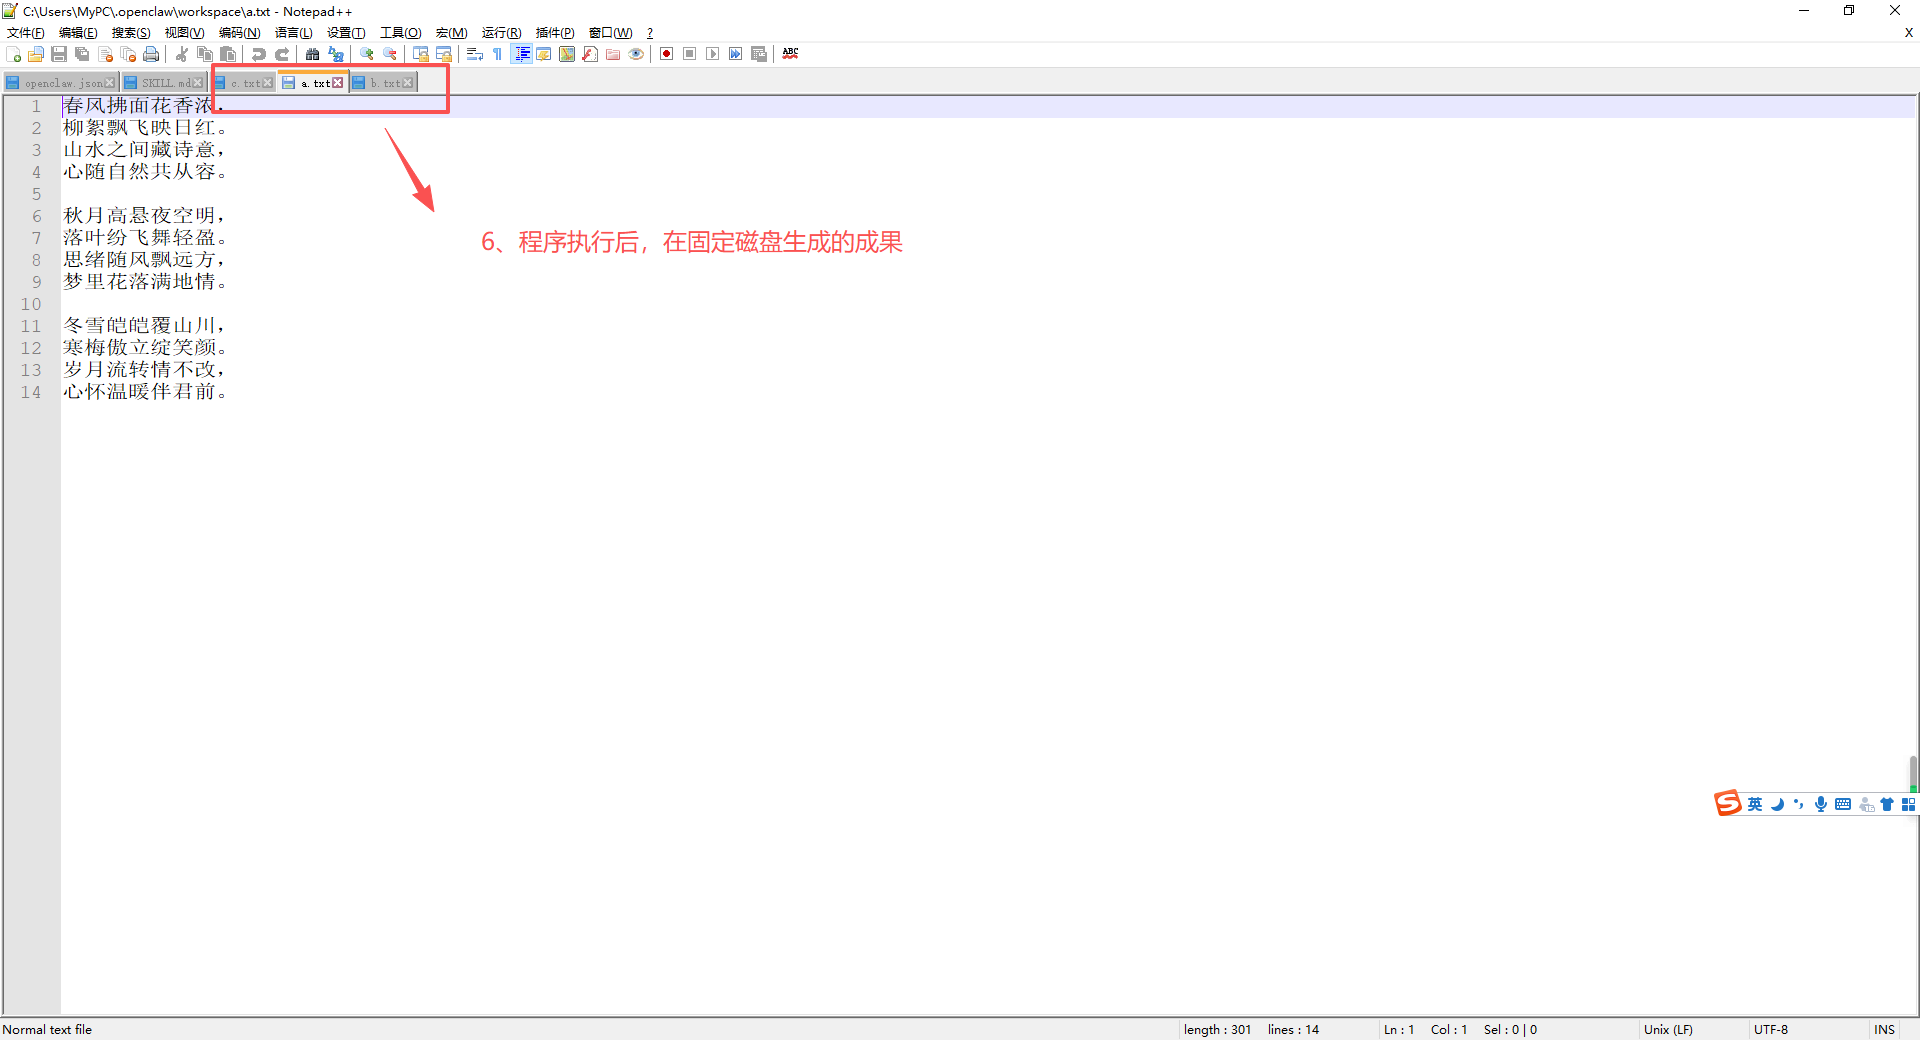Open the 编辑(E) menu
Image resolution: width=1920 pixels, height=1040 pixels.
point(78,33)
